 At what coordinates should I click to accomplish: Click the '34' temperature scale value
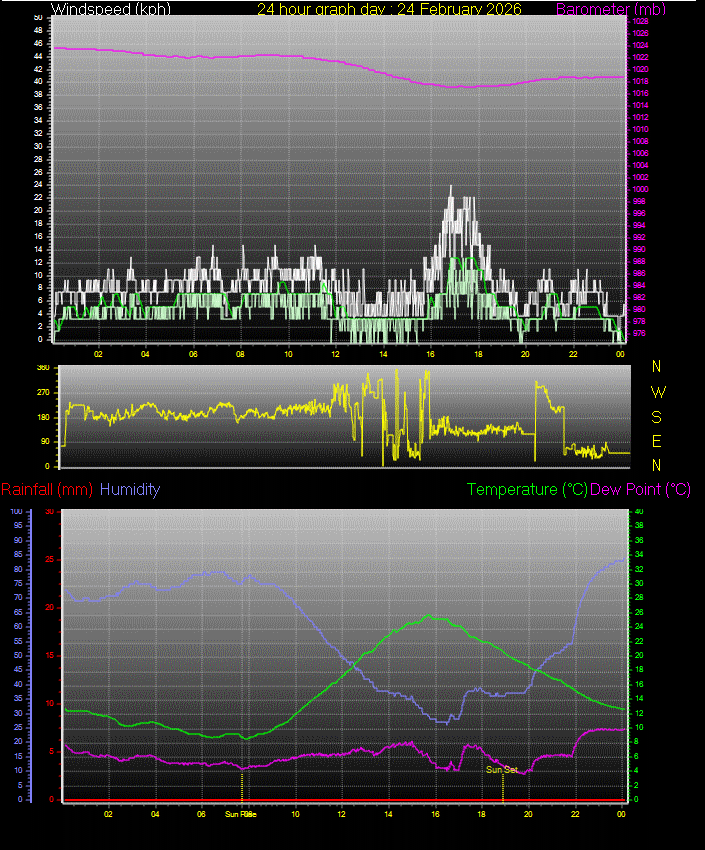click(x=639, y=554)
